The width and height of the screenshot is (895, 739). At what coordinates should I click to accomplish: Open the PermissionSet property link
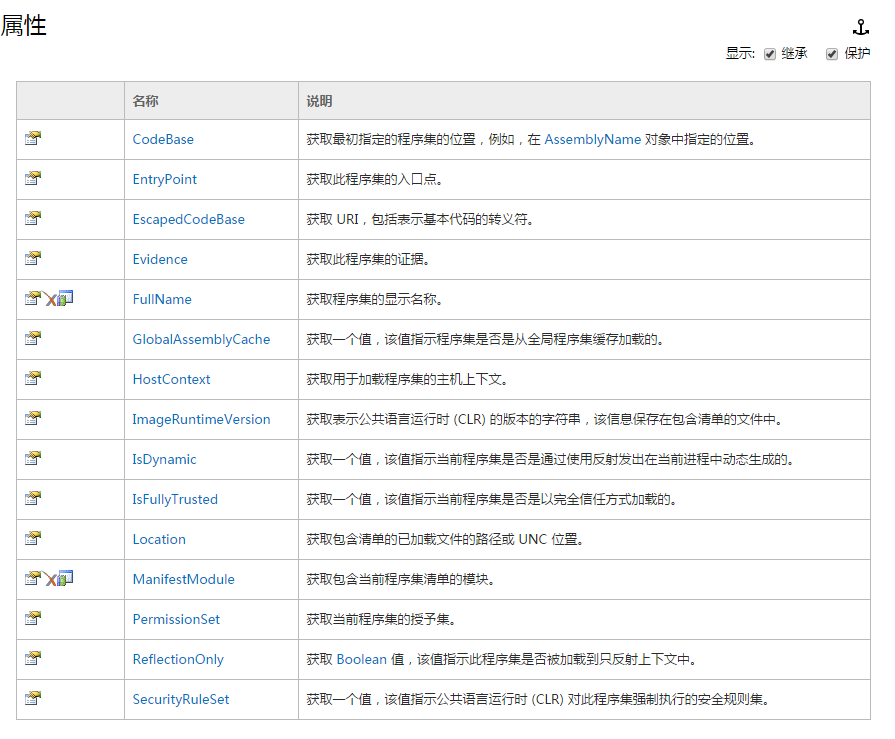[x=176, y=619]
